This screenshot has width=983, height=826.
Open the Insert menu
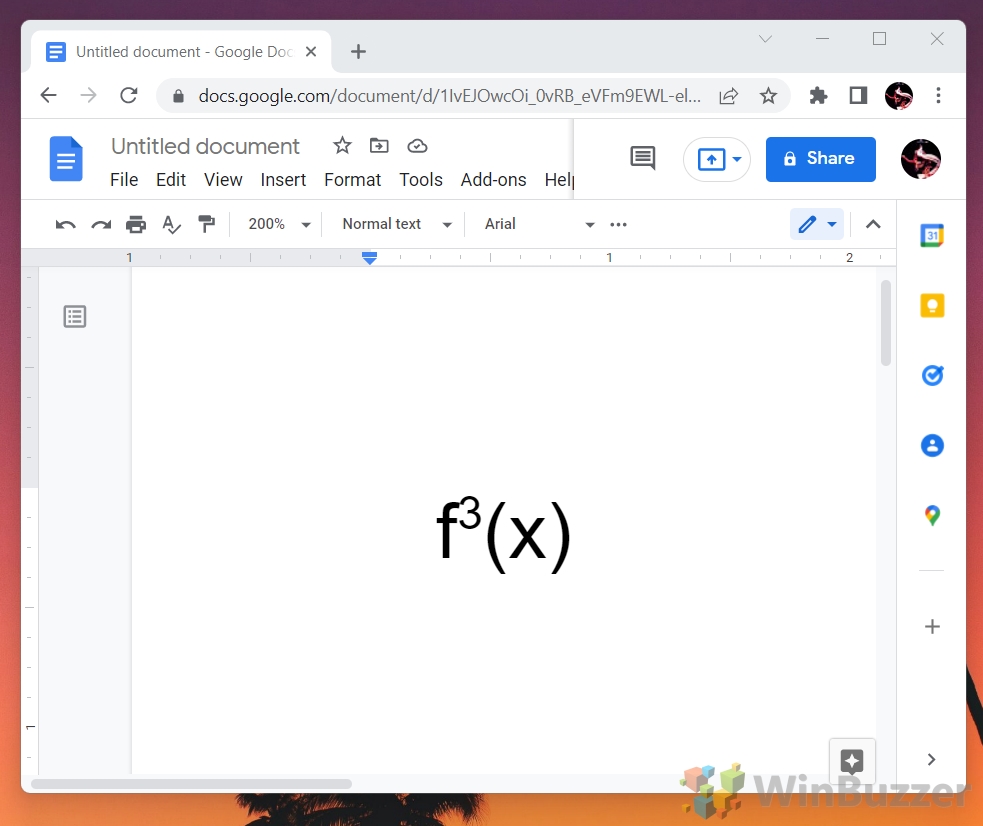[x=283, y=180]
